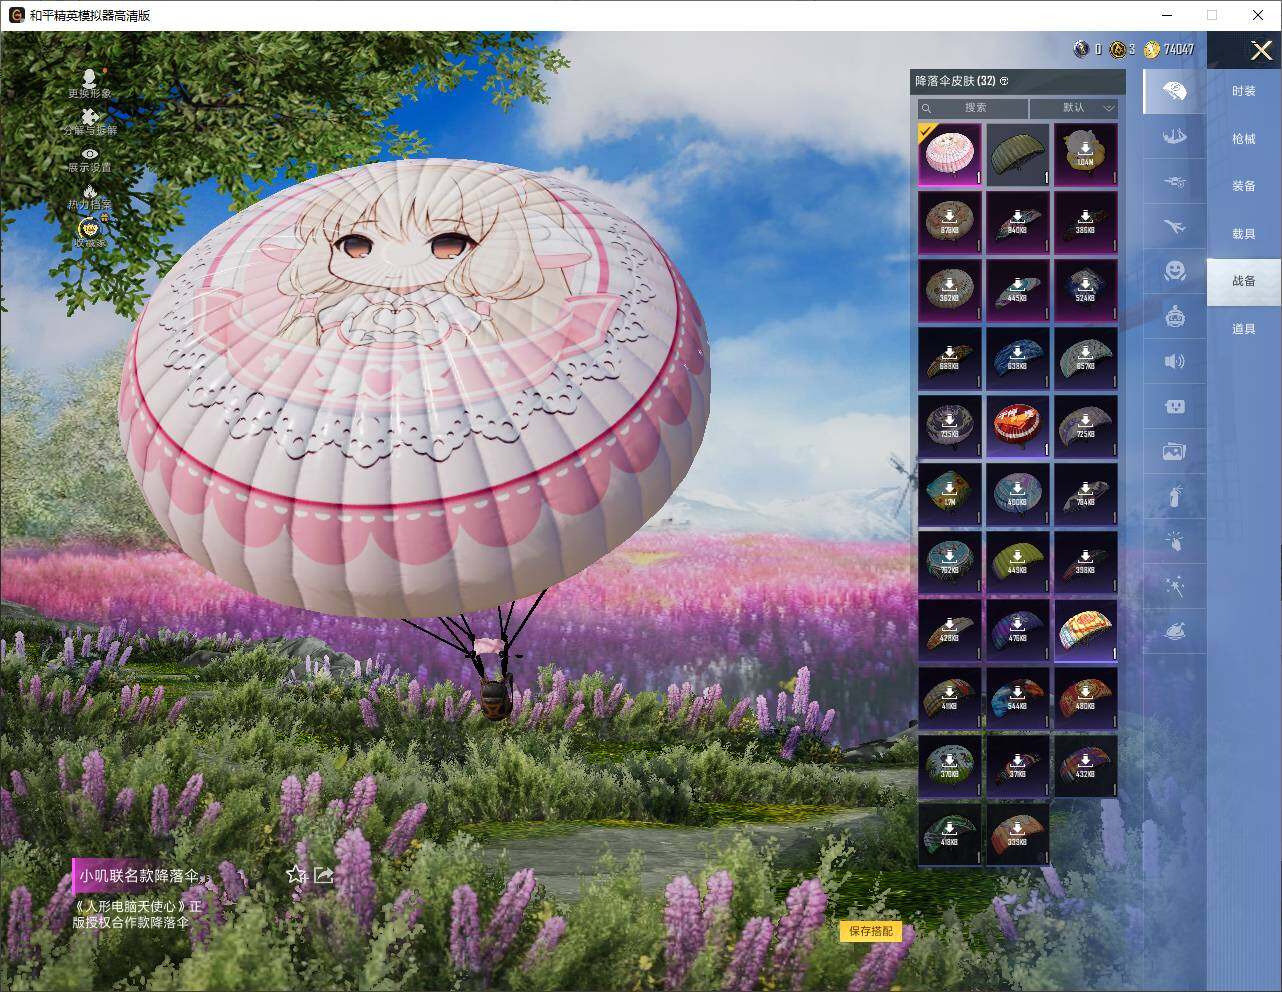Click the gold coin balance 74047

(x=1169, y=49)
